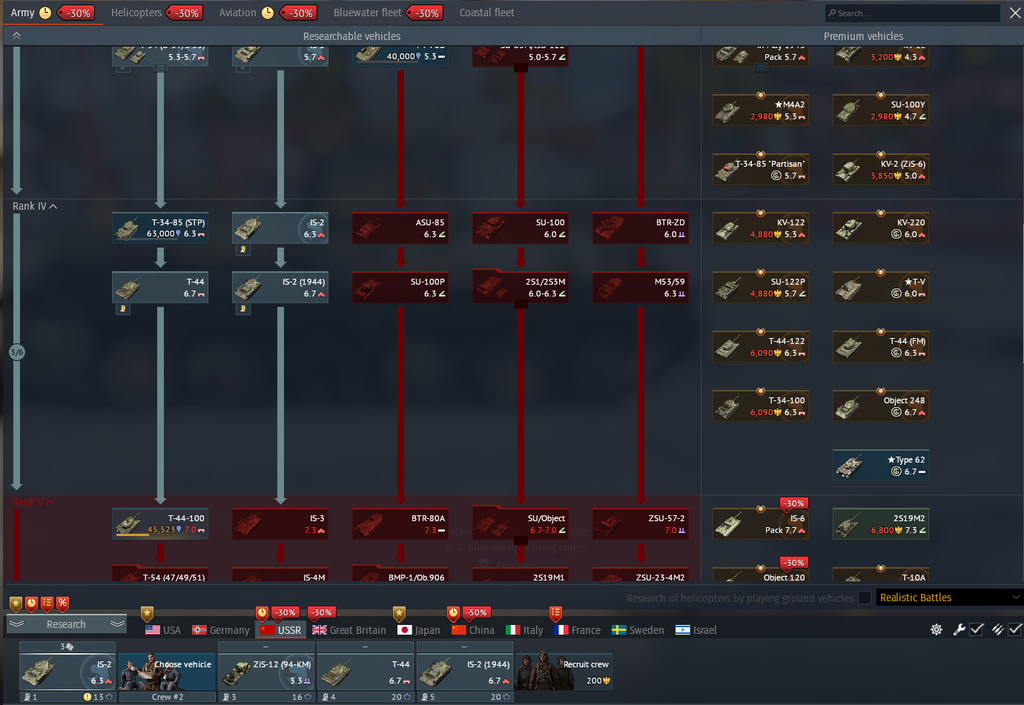This screenshot has width=1024, height=705.
Task: Select the SU-100Y premium card
Action: (x=881, y=110)
